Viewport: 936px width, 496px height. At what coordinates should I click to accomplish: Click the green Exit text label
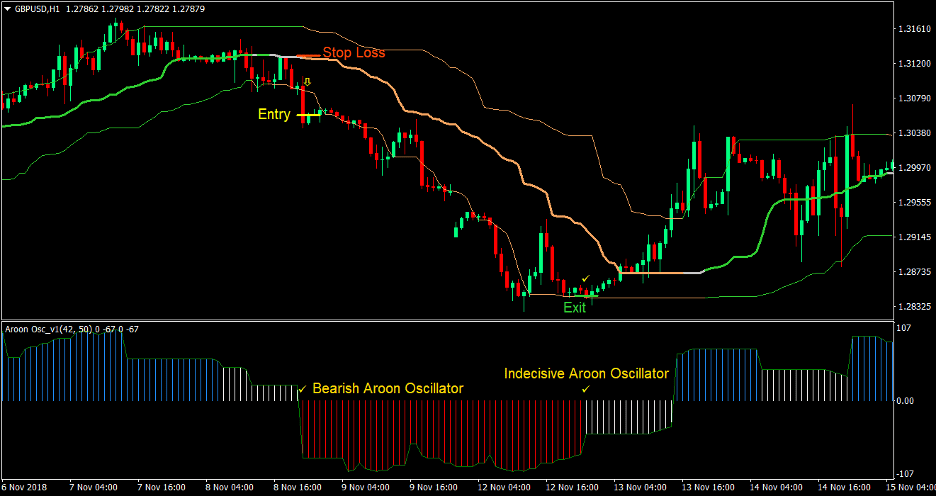(x=574, y=308)
